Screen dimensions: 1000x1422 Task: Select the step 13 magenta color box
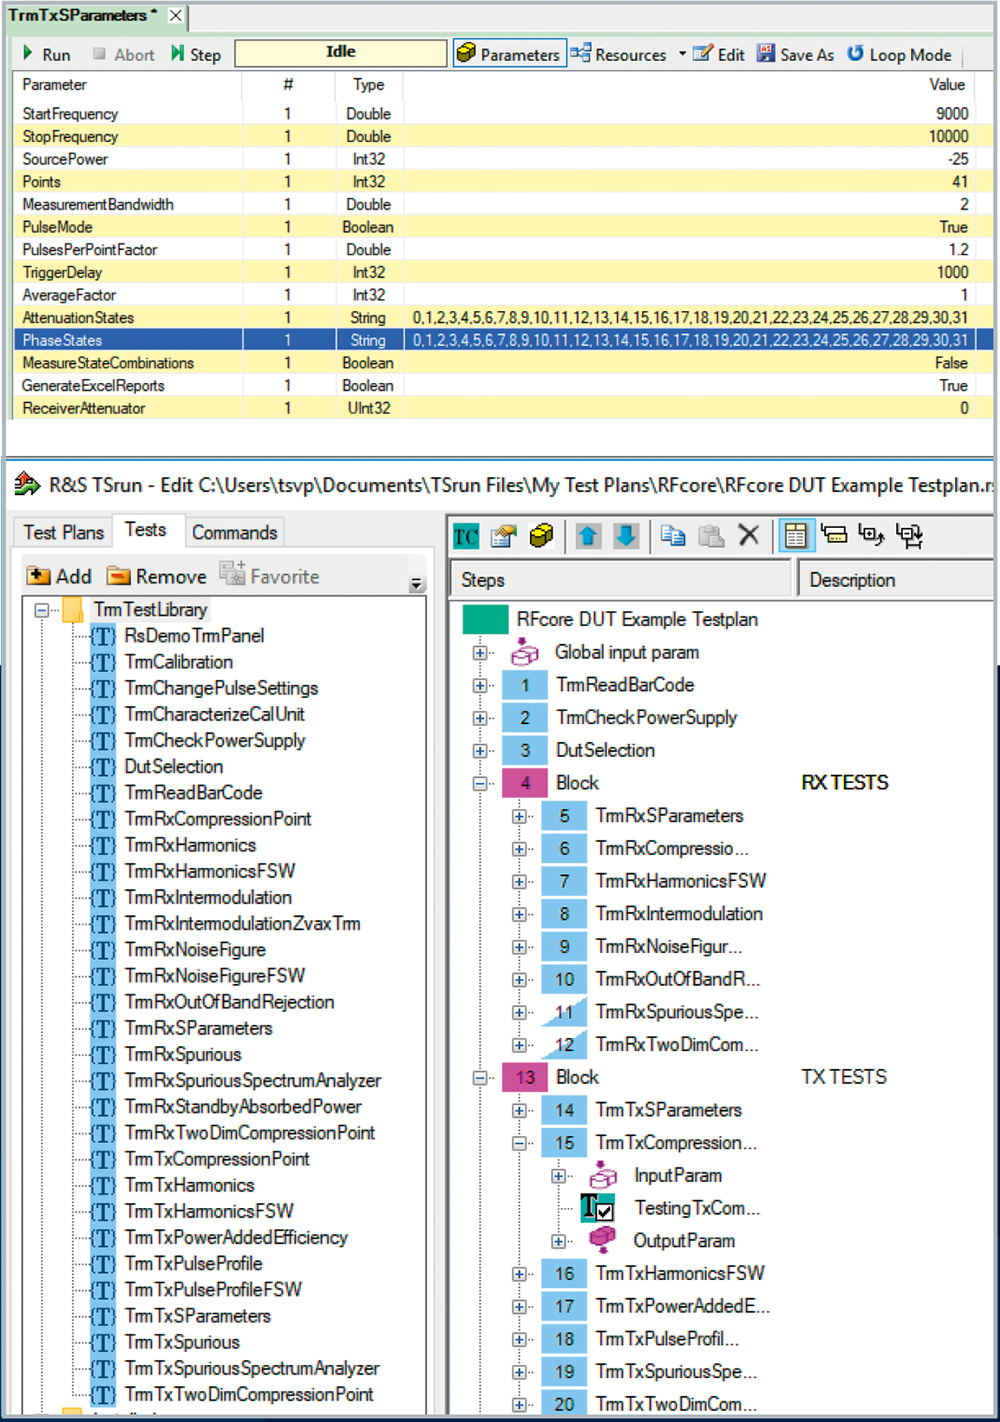click(525, 1077)
